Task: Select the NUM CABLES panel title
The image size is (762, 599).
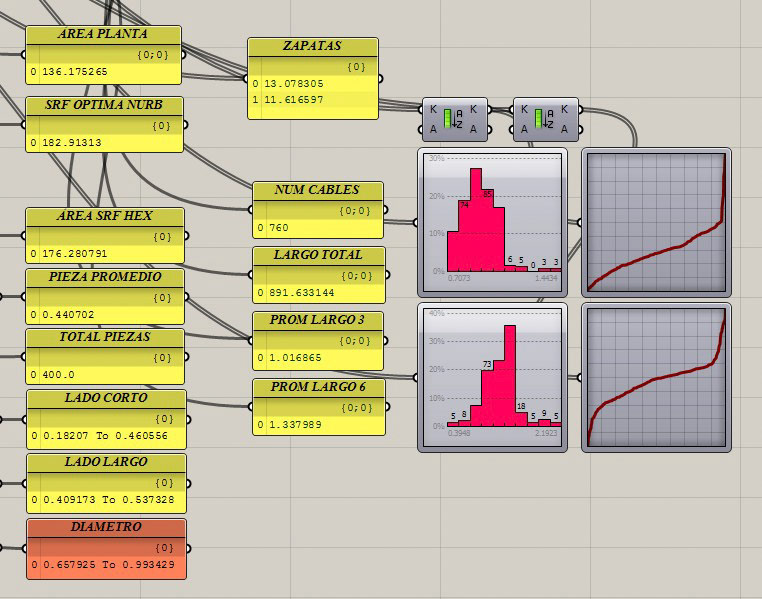Action: [317, 190]
